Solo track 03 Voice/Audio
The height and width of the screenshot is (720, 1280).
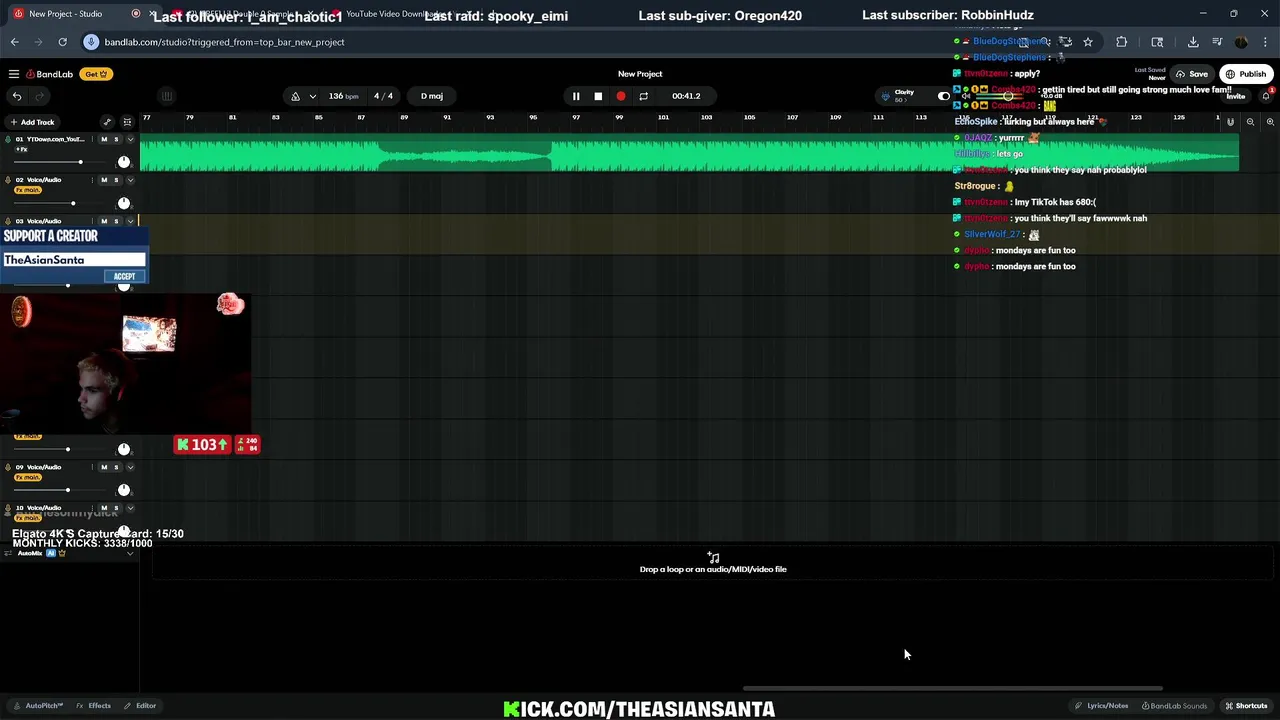coord(116,221)
